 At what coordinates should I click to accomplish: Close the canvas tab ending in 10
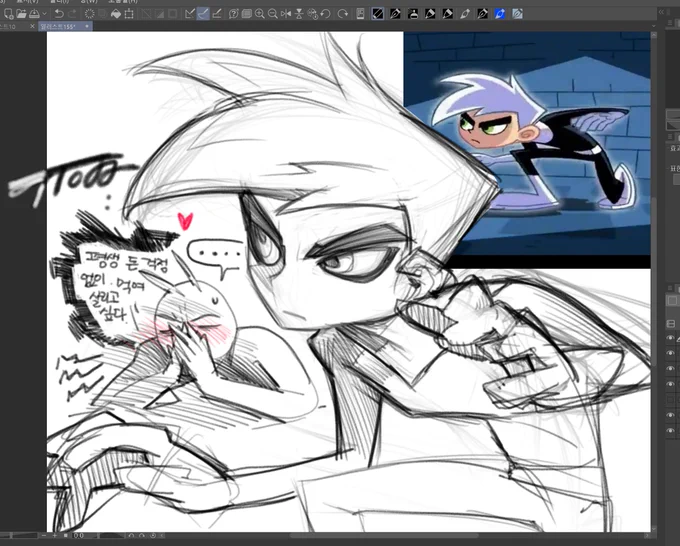point(32,26)
